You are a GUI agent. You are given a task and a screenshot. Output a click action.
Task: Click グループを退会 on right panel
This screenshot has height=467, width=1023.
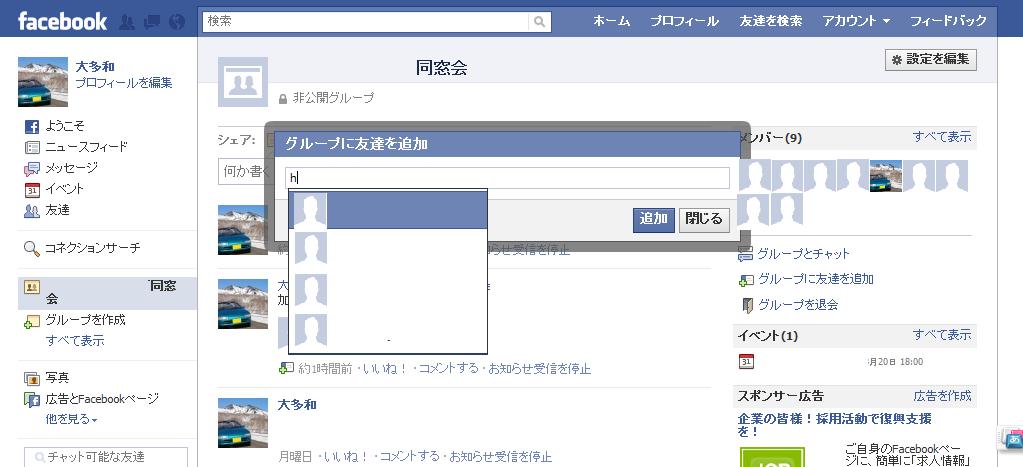pyautogui.click(x=798, y=305)
